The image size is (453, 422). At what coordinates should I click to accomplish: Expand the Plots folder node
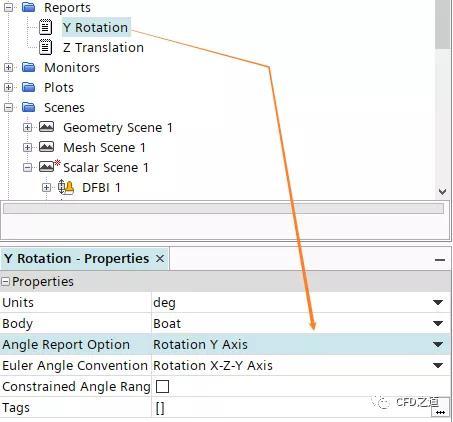click(x=8, y=87)
